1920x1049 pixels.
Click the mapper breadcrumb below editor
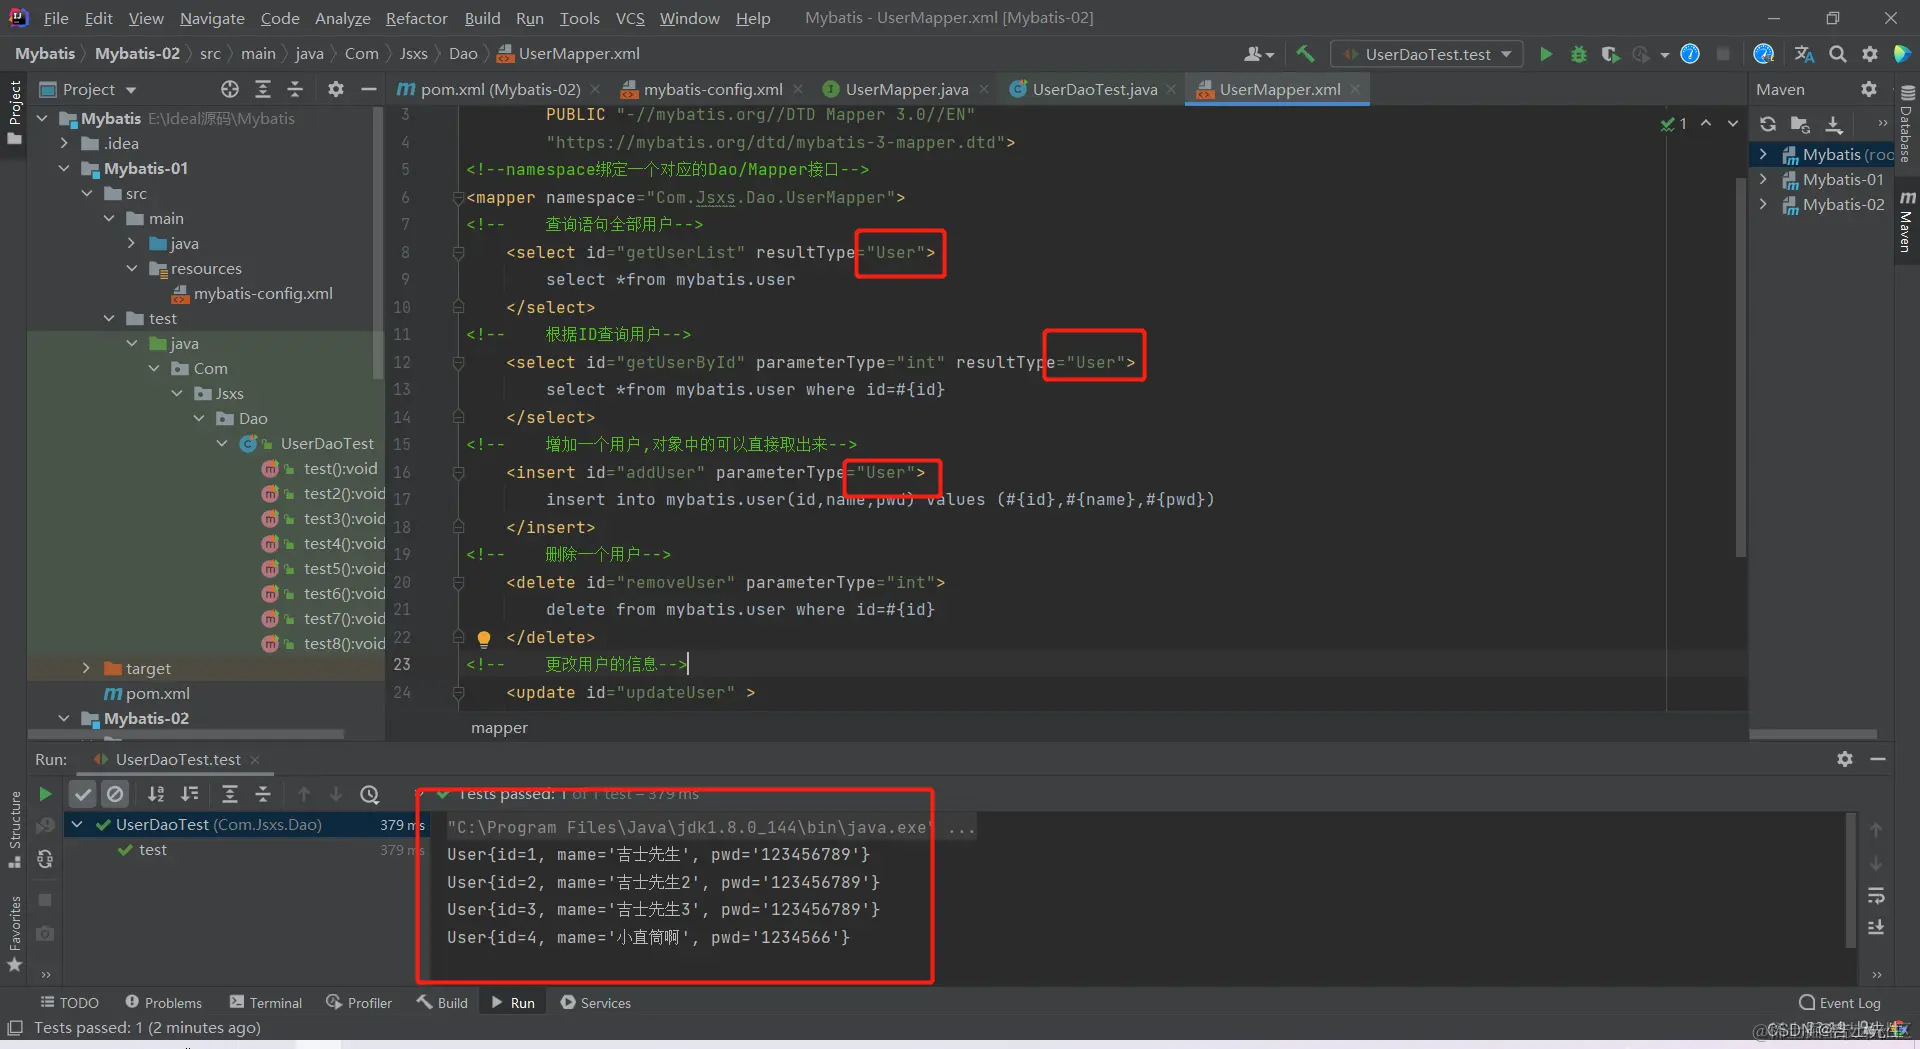coord(499,727)
